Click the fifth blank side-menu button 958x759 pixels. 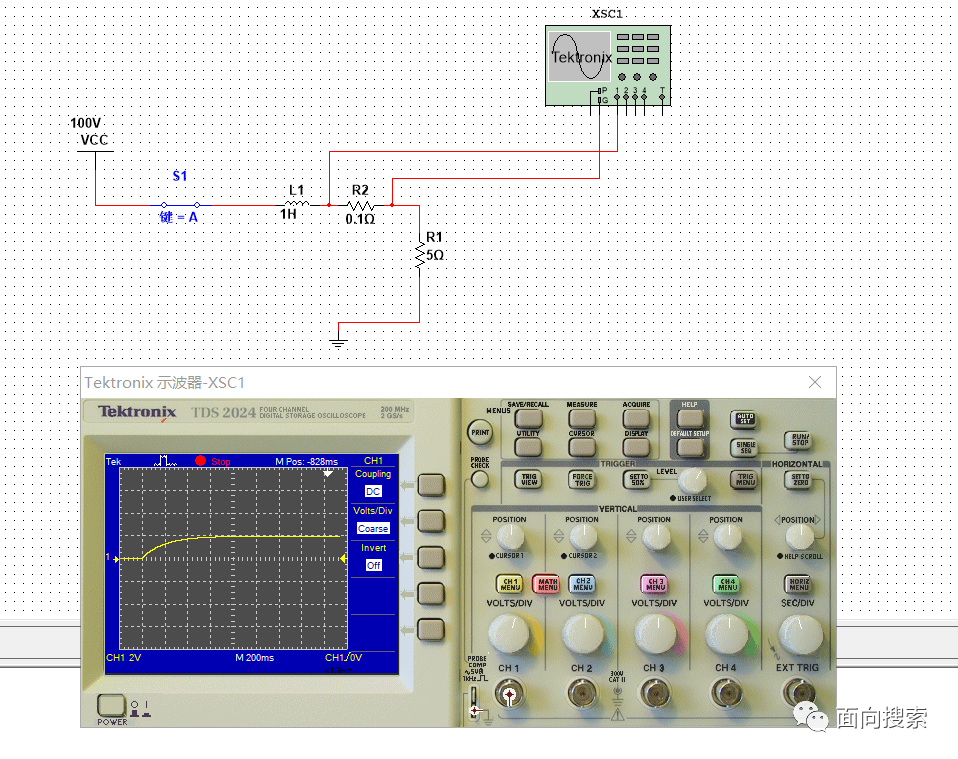431,629
